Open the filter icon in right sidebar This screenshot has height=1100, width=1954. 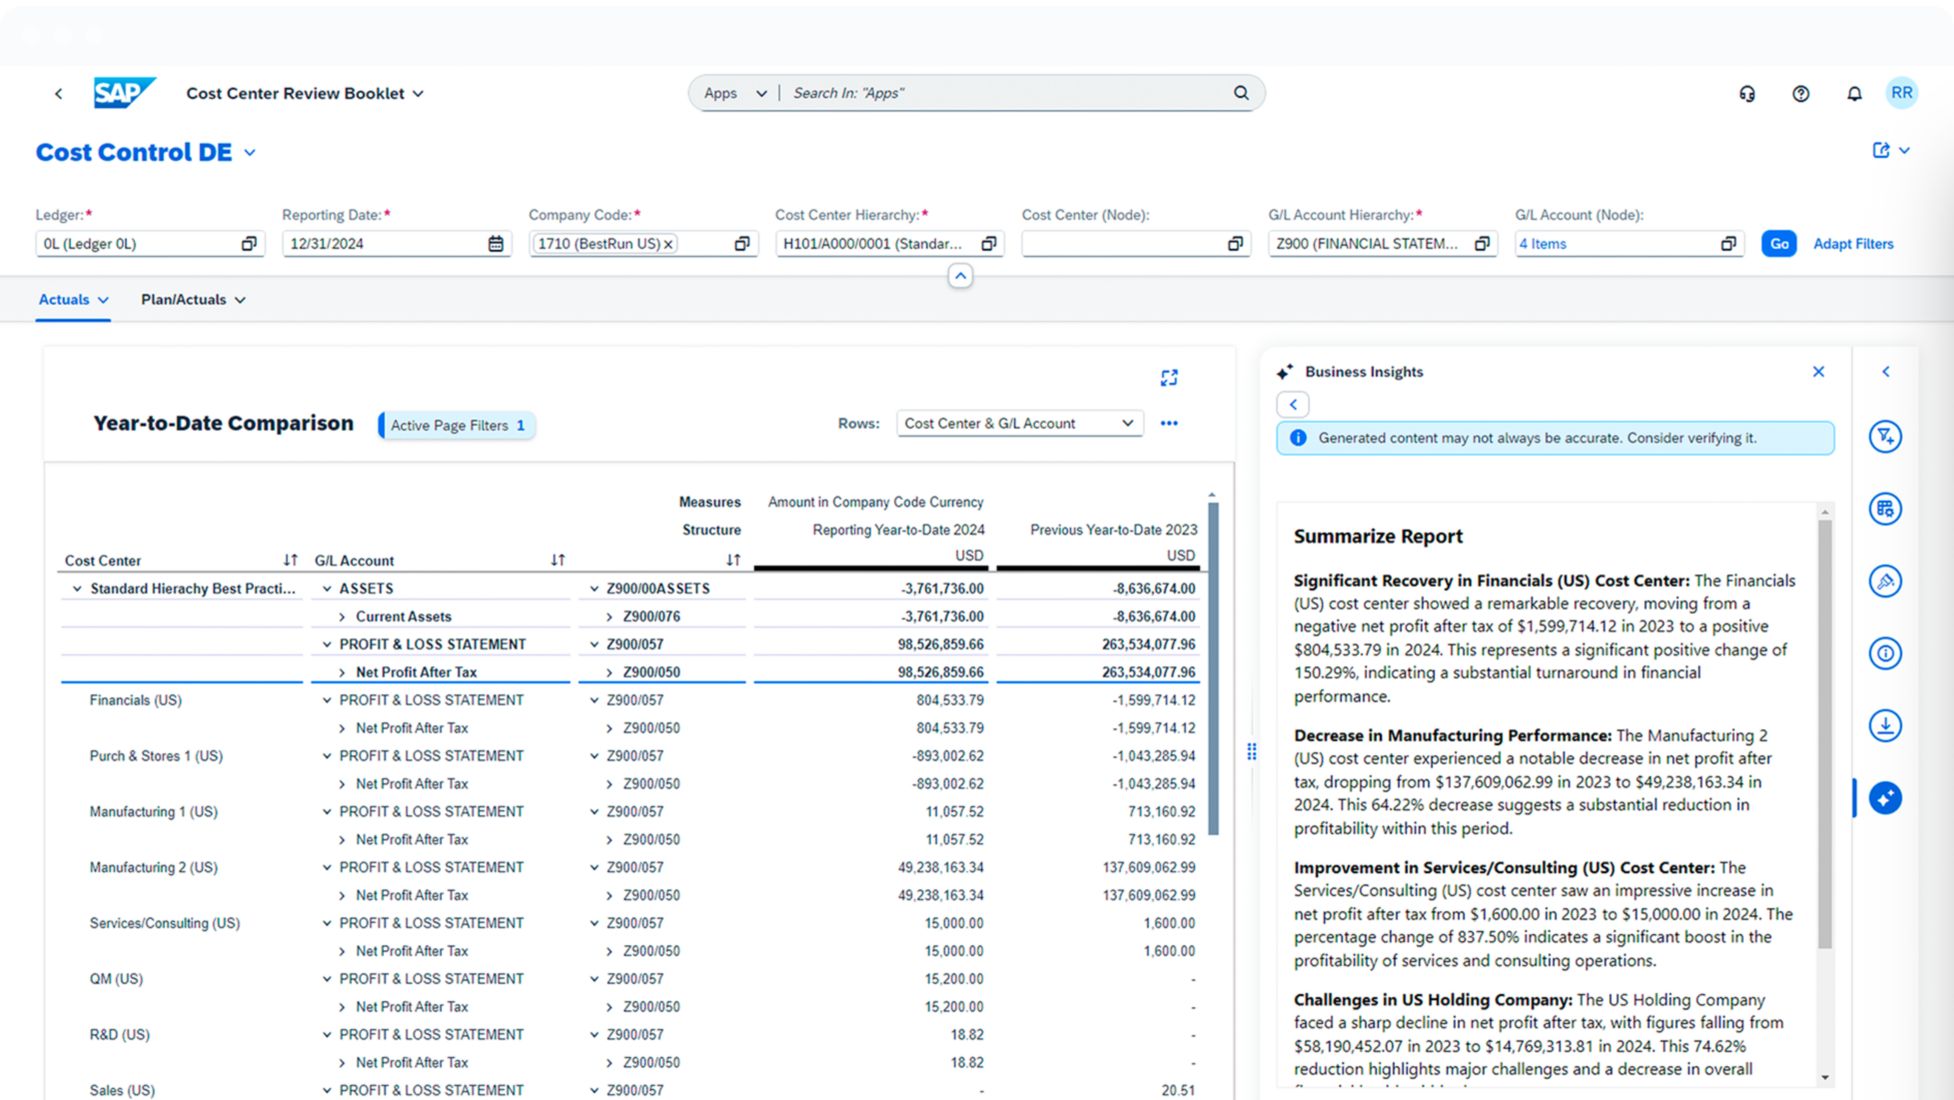[x=1885, y=436]
